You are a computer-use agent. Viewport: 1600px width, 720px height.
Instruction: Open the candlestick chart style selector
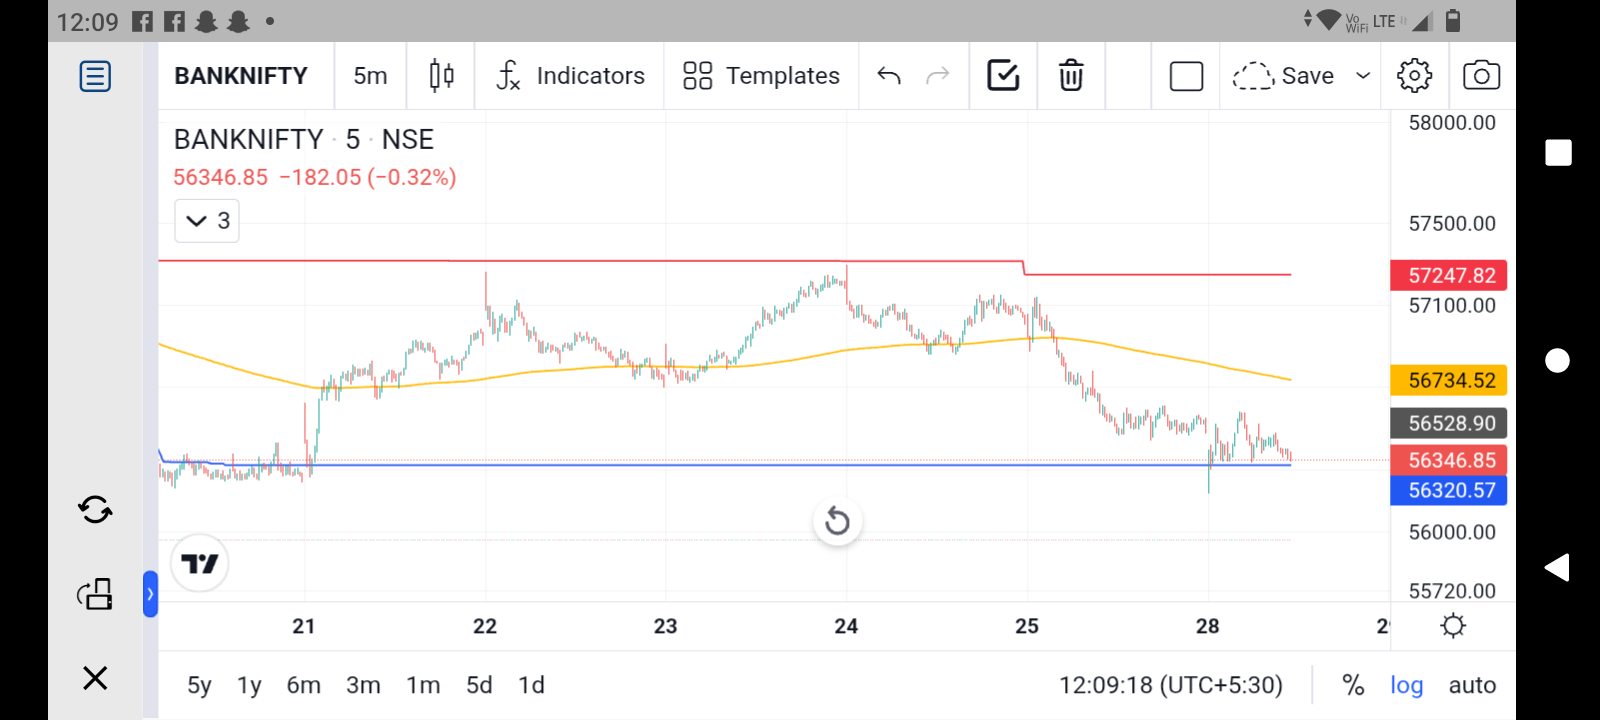(x=441, y=76)
